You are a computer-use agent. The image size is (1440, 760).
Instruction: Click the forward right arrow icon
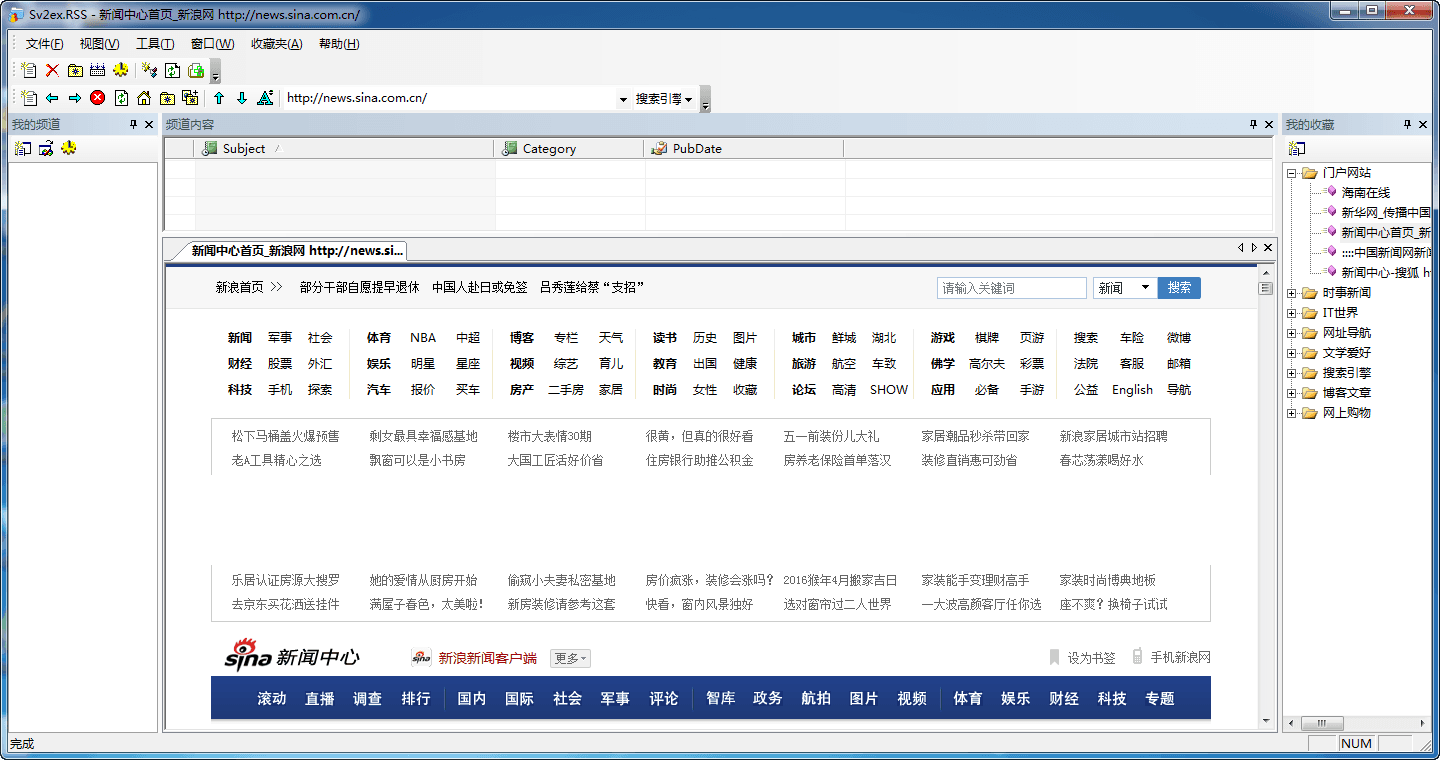point(74,98)
